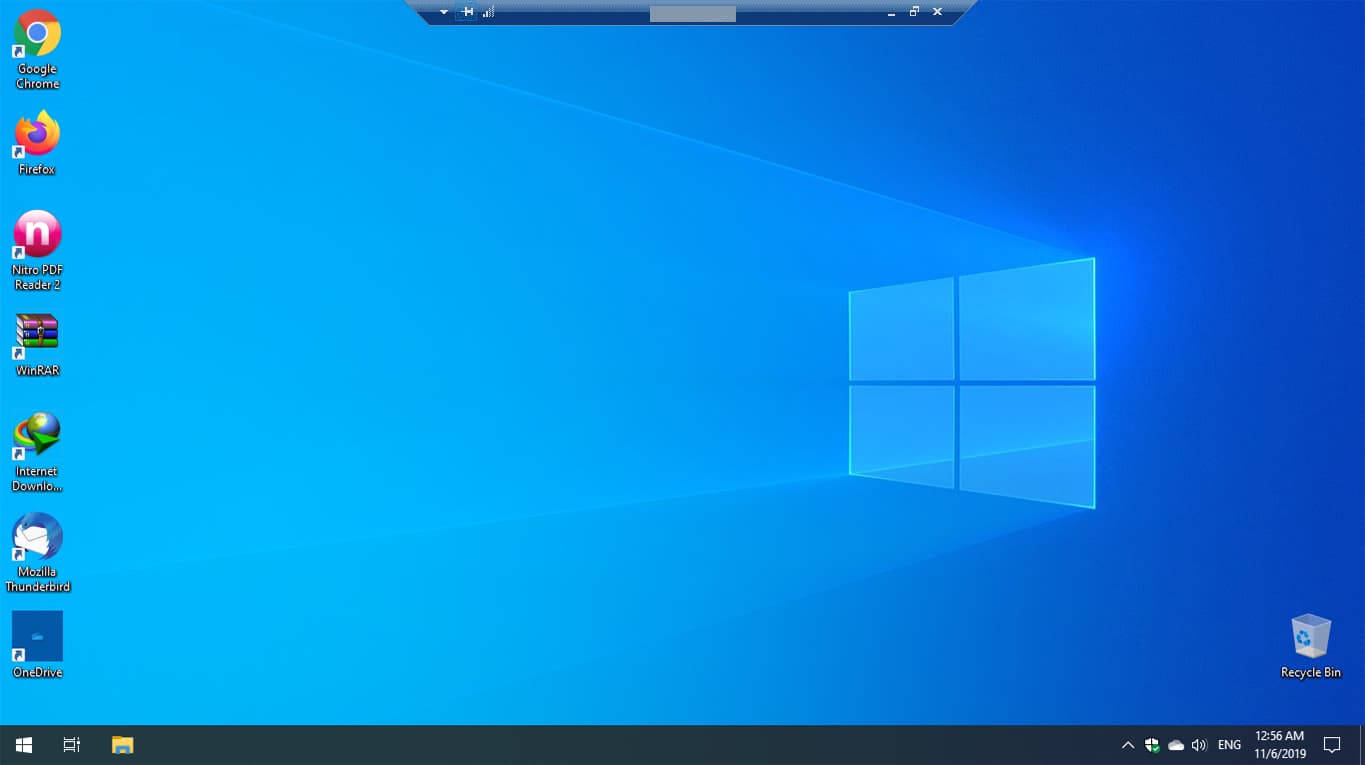The width and height of the screenshot is (1365, 765).
Task: View connection quality signal bars
Action: click(x=488, y=12)
